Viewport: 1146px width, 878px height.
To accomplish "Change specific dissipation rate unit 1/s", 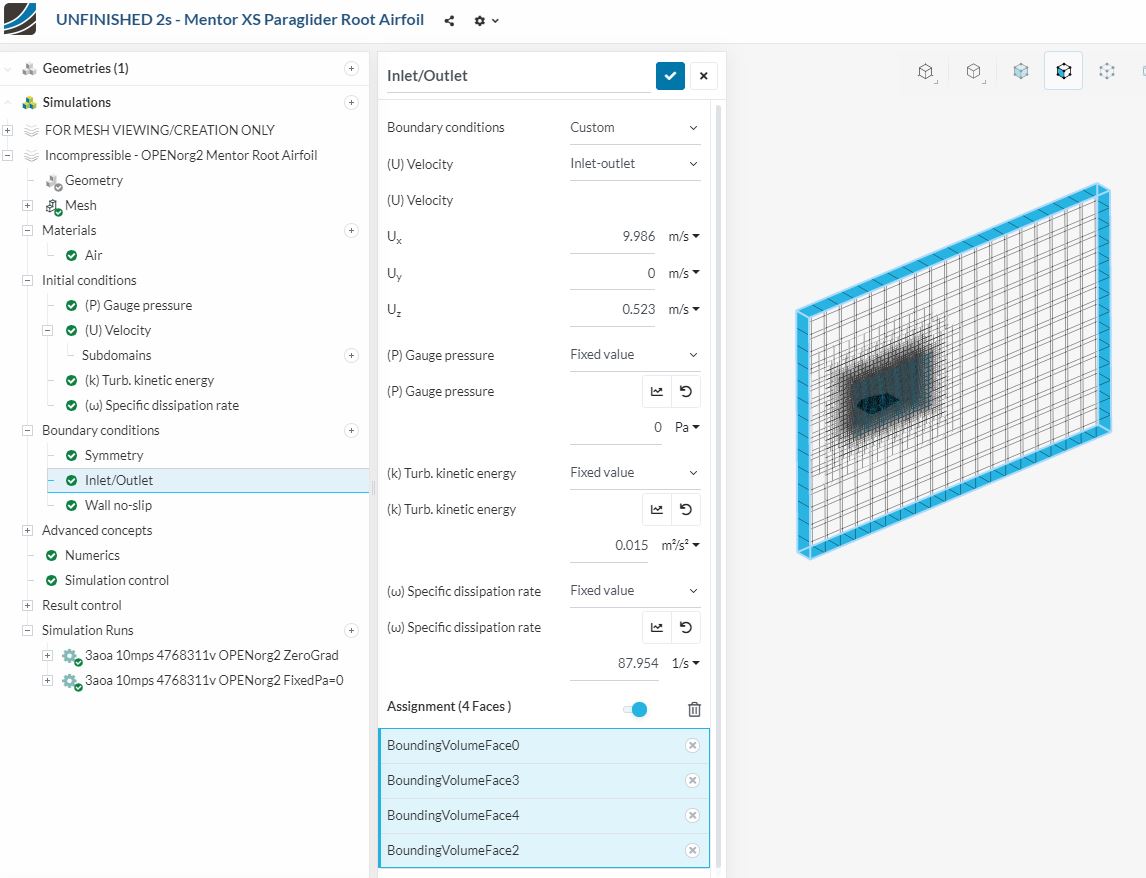I will click(685, 663).
